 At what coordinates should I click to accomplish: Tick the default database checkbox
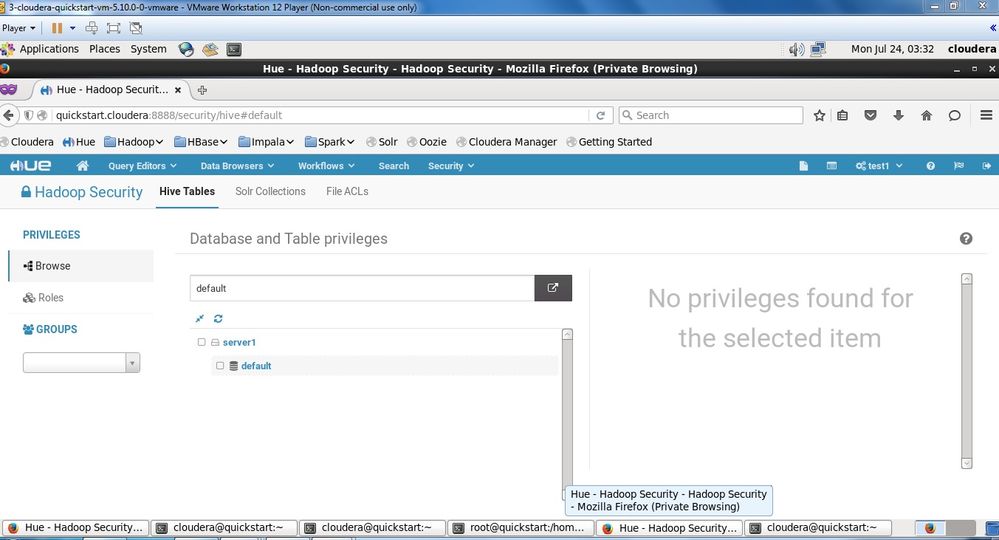pos(220,366)
